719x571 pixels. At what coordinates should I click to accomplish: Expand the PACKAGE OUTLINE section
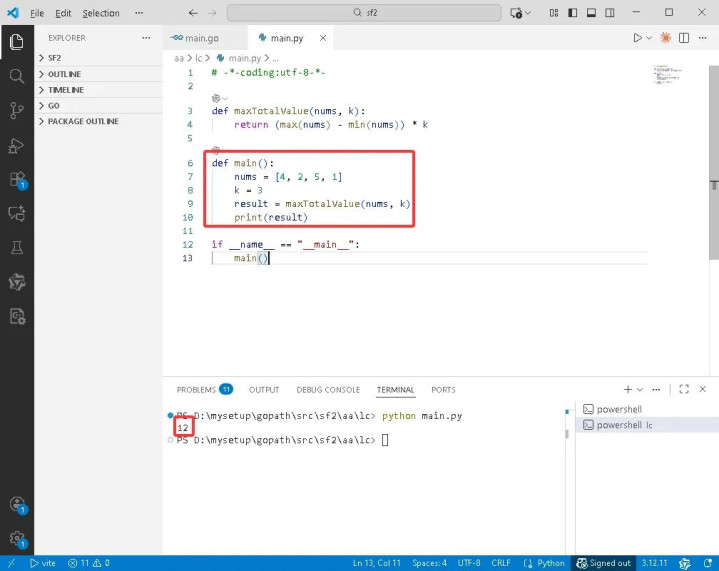[83, 121]
